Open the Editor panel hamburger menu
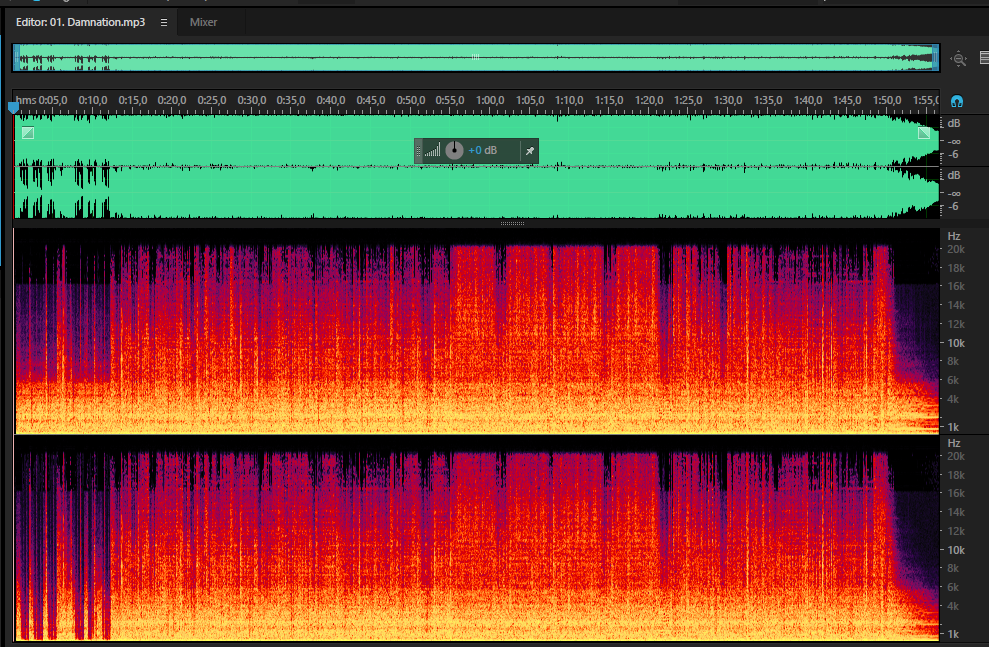Viewport: 989px width, 647px height. tap(164, 22)
